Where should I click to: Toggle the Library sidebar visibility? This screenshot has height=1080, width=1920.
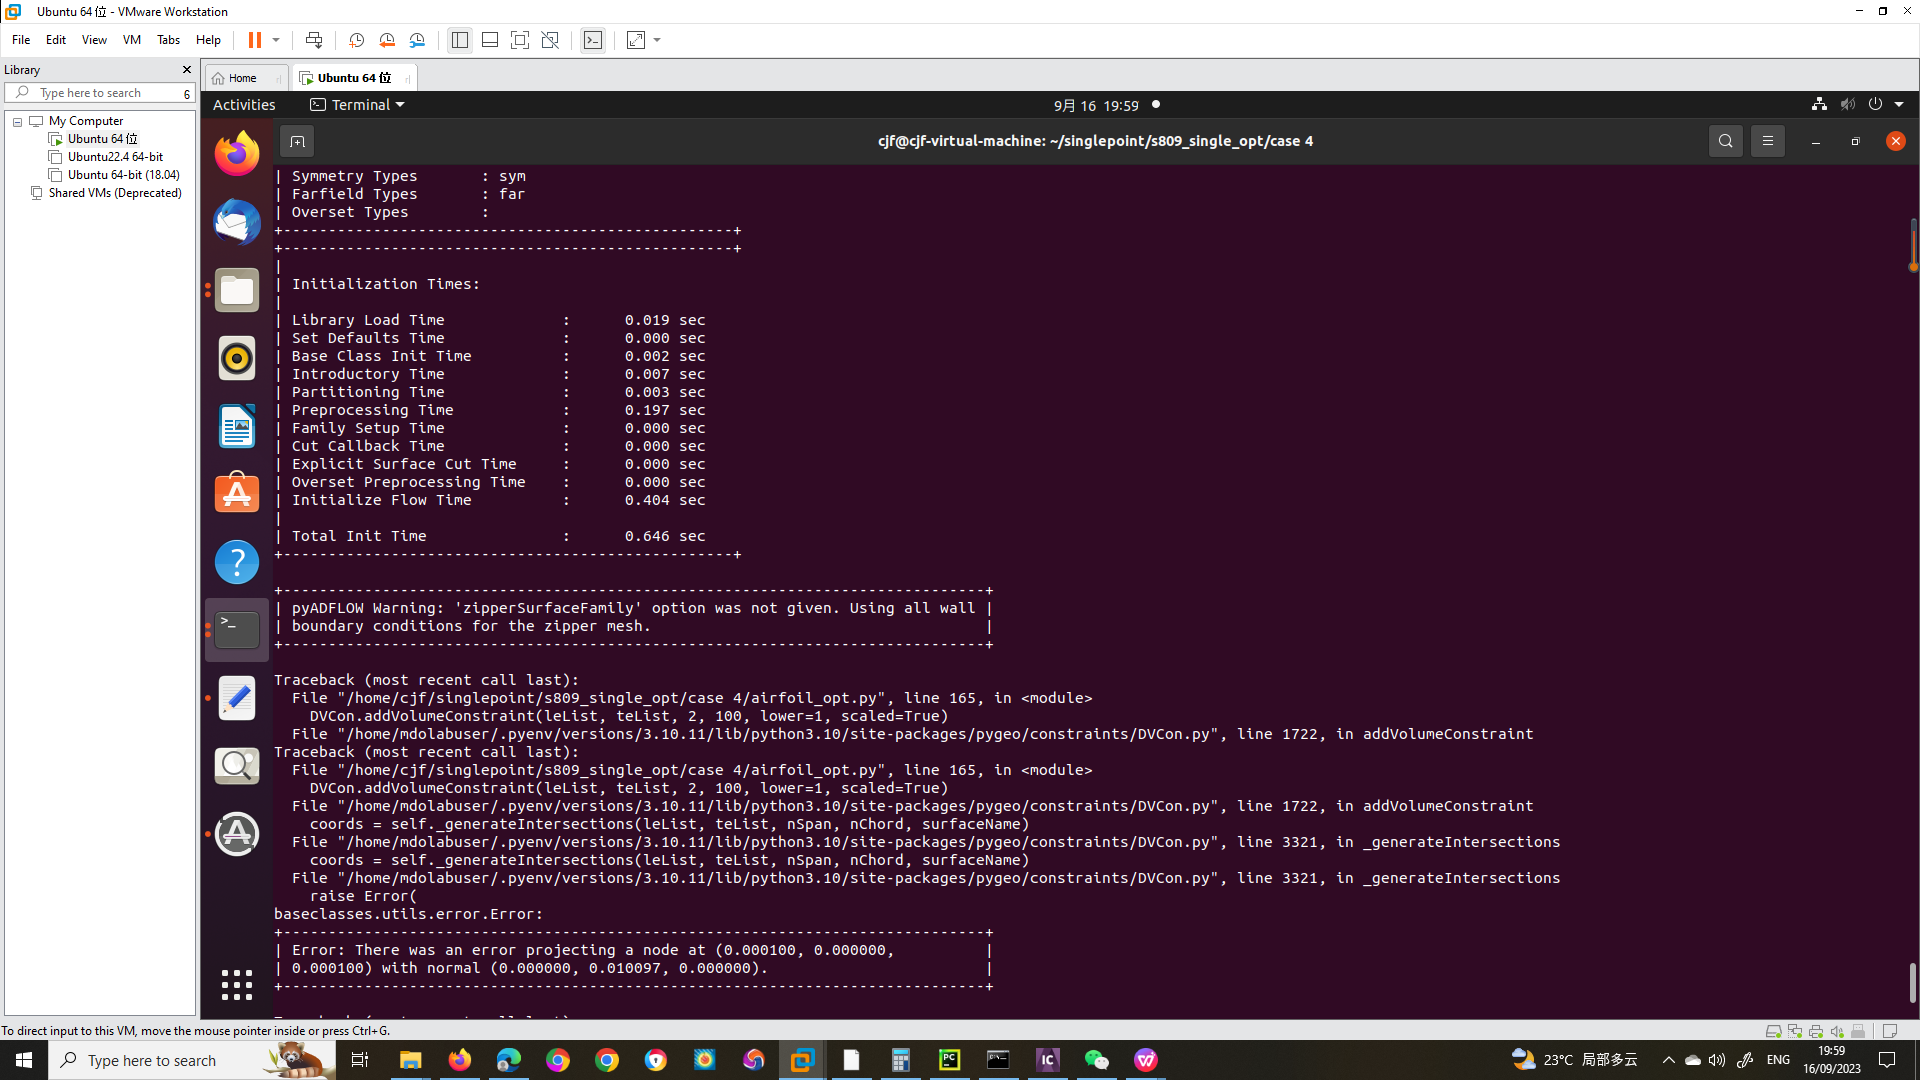pos(459,40)
